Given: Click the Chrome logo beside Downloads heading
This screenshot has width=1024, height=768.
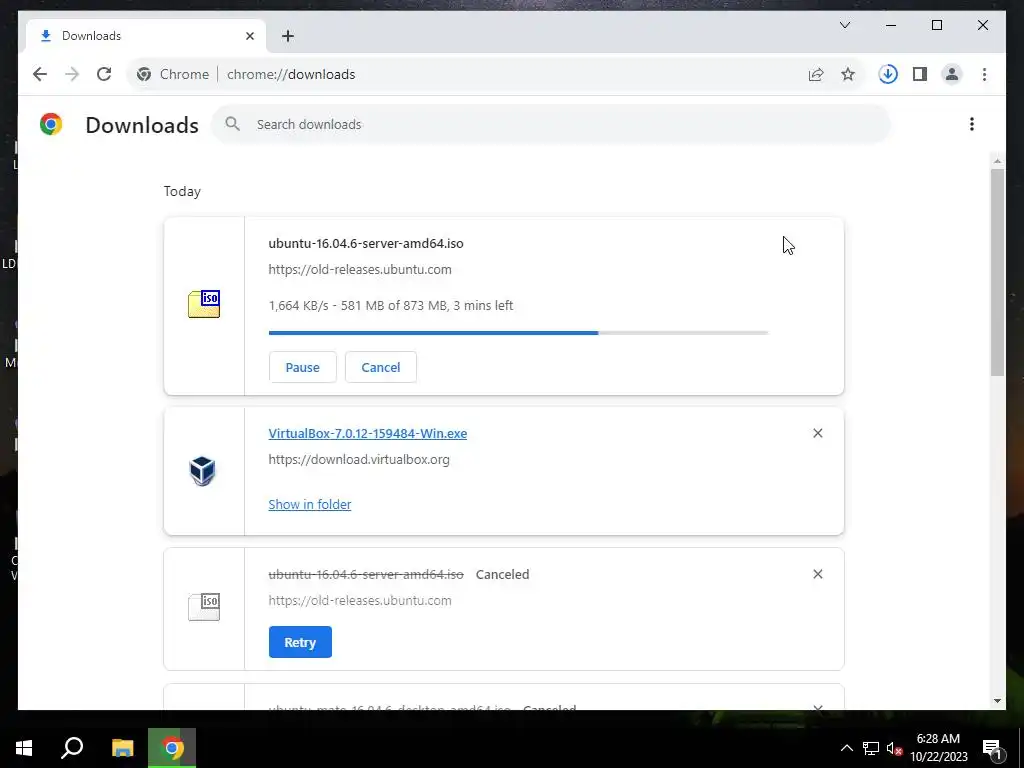Looking at the screenshot, I should (x=51, y=124).
